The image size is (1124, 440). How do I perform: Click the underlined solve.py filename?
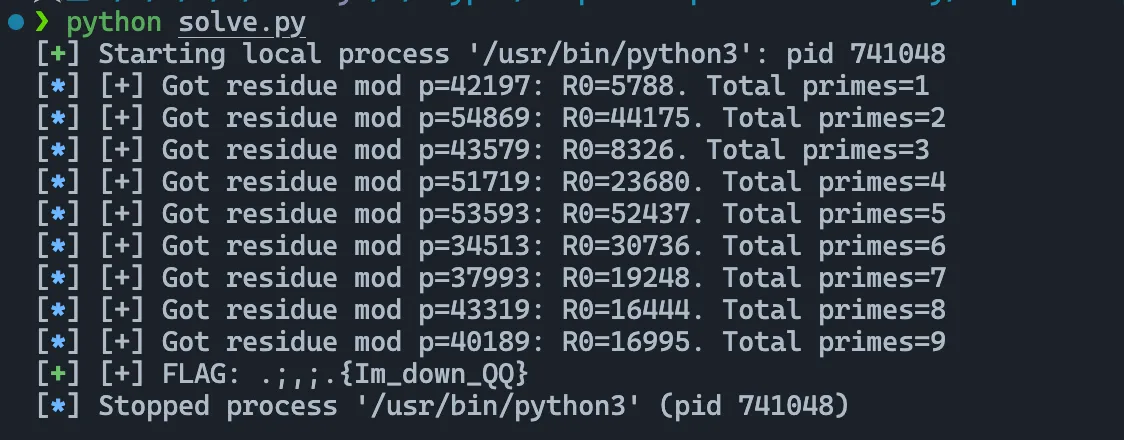click(242, 24)
